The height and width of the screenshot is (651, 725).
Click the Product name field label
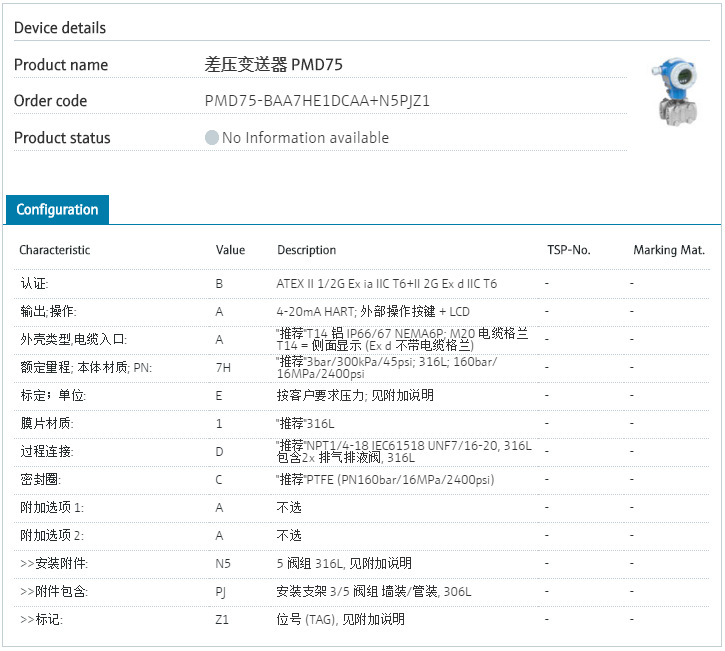(x=61, y=65)
